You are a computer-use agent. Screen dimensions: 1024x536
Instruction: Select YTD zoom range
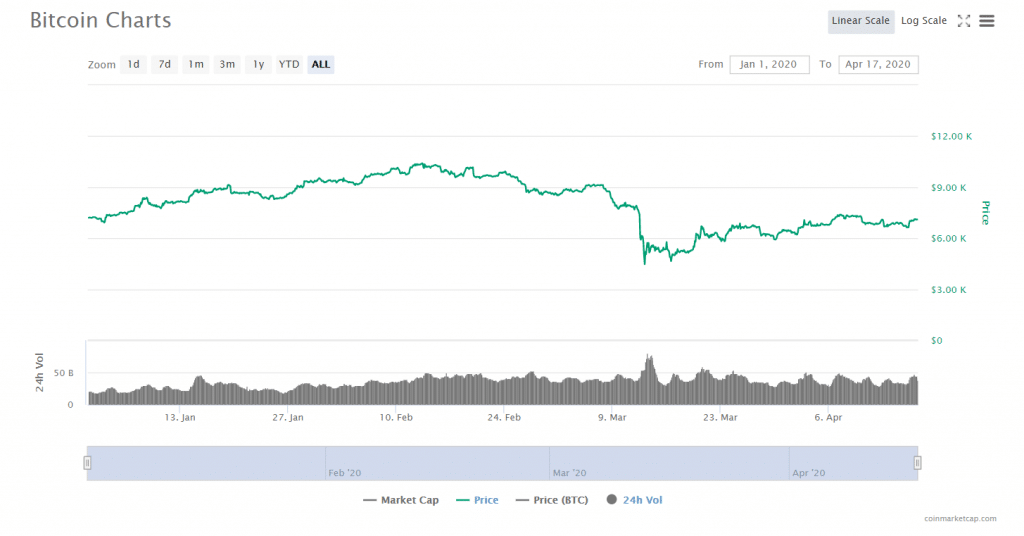(289, 65)
